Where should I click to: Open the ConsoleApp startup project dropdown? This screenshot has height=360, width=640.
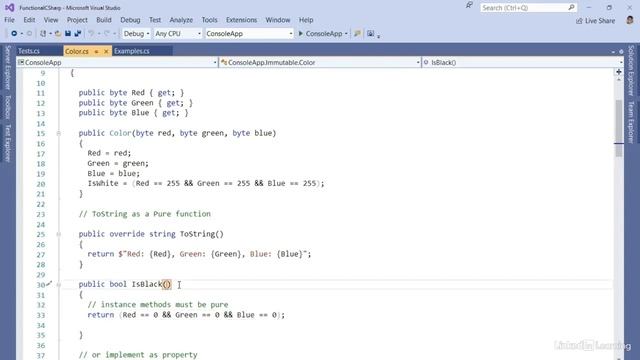click(x=249, y=33)
